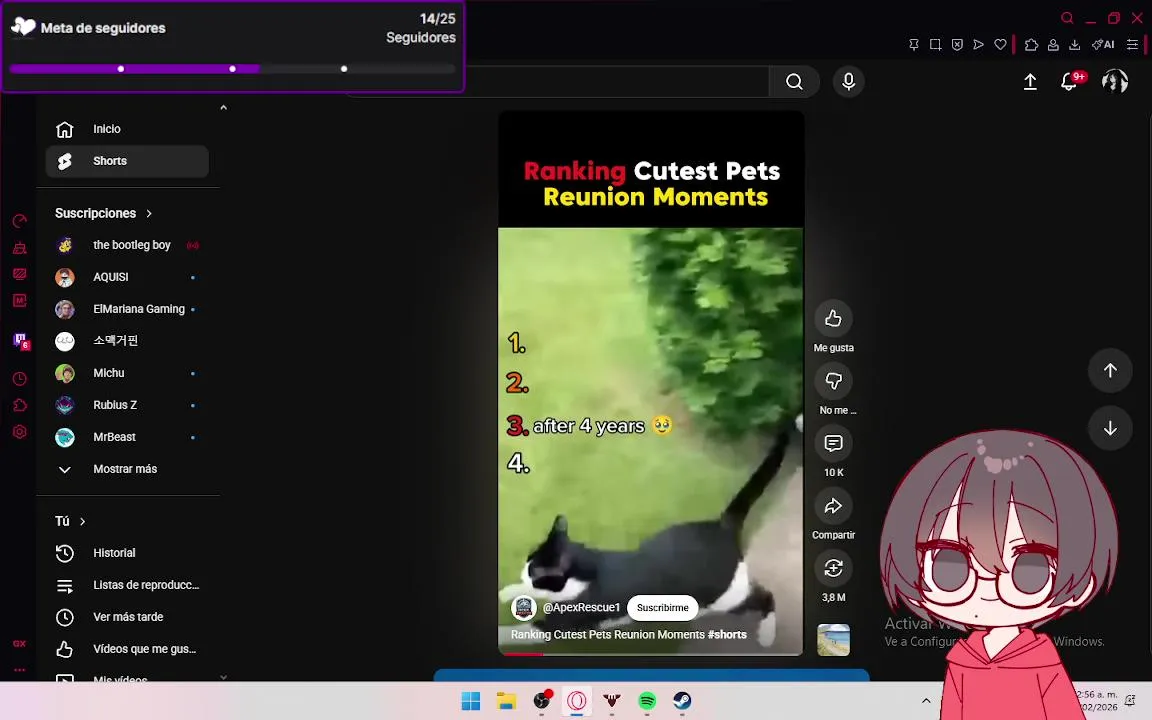Go to the next short arrow

(1110, 428)
